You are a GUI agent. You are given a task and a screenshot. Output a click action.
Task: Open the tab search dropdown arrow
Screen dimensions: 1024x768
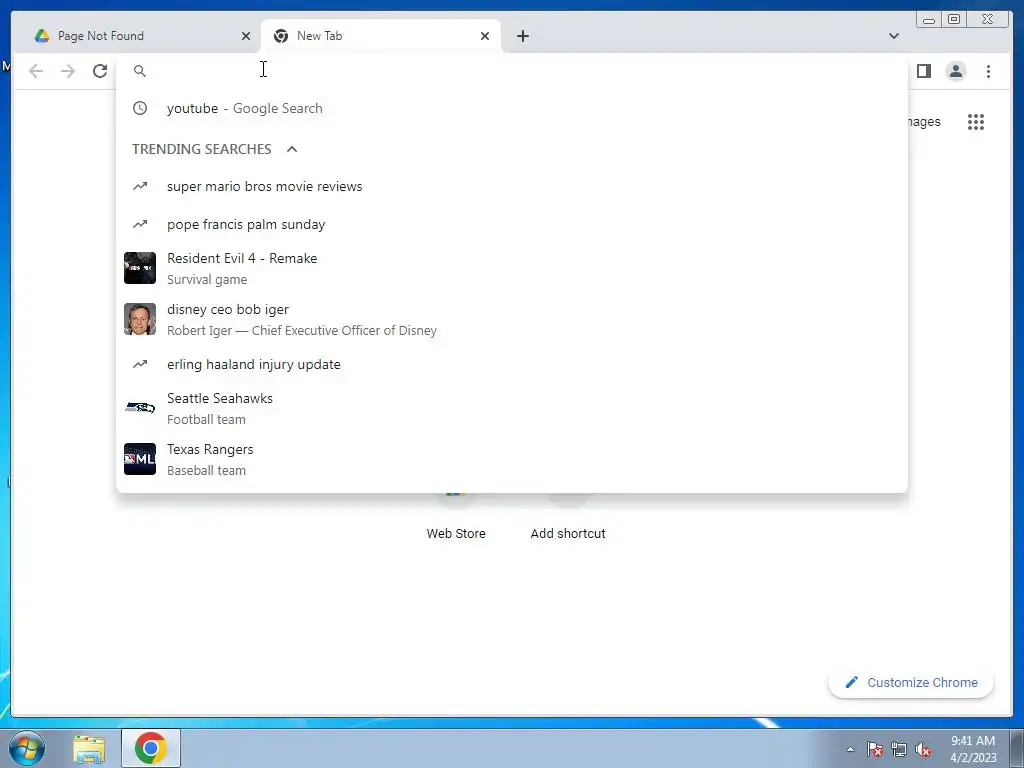coord(893,36)
